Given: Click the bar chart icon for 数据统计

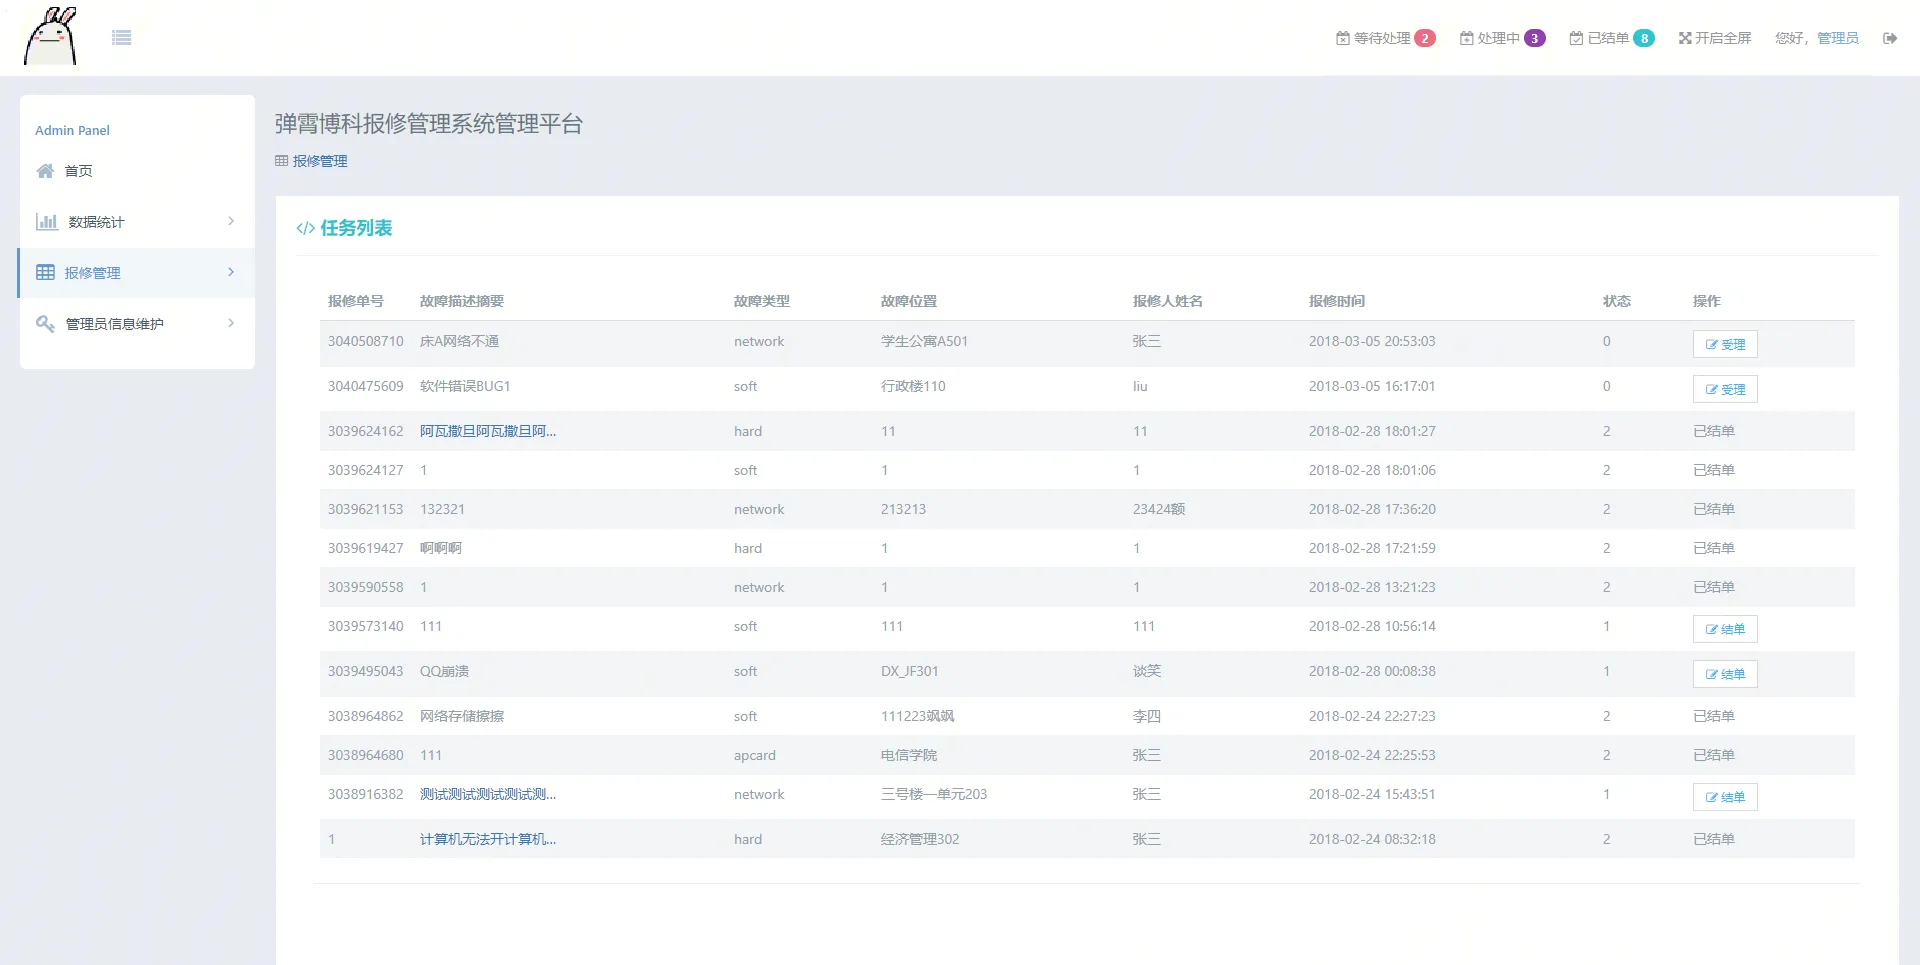Looking at the screenshot, I should click(46, 222).
